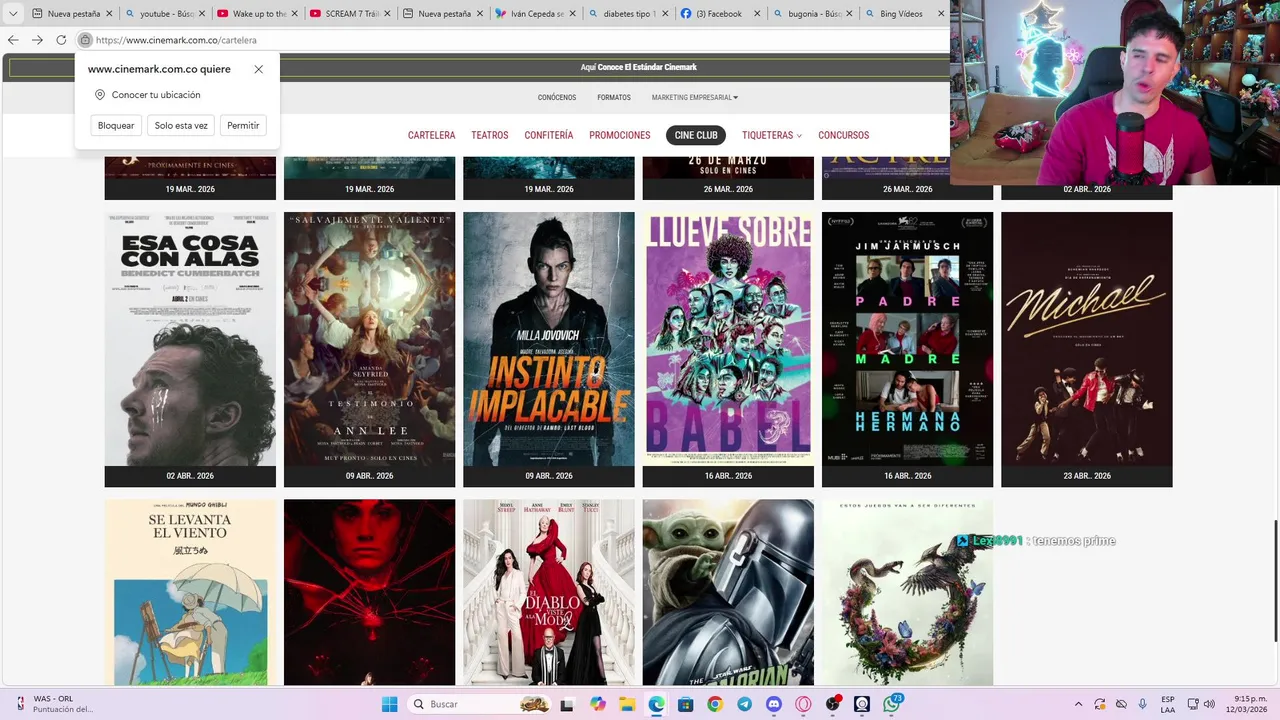Open El Testamento de Ann Lee poster
The image size is (1280, 720).
pos(369,339)
